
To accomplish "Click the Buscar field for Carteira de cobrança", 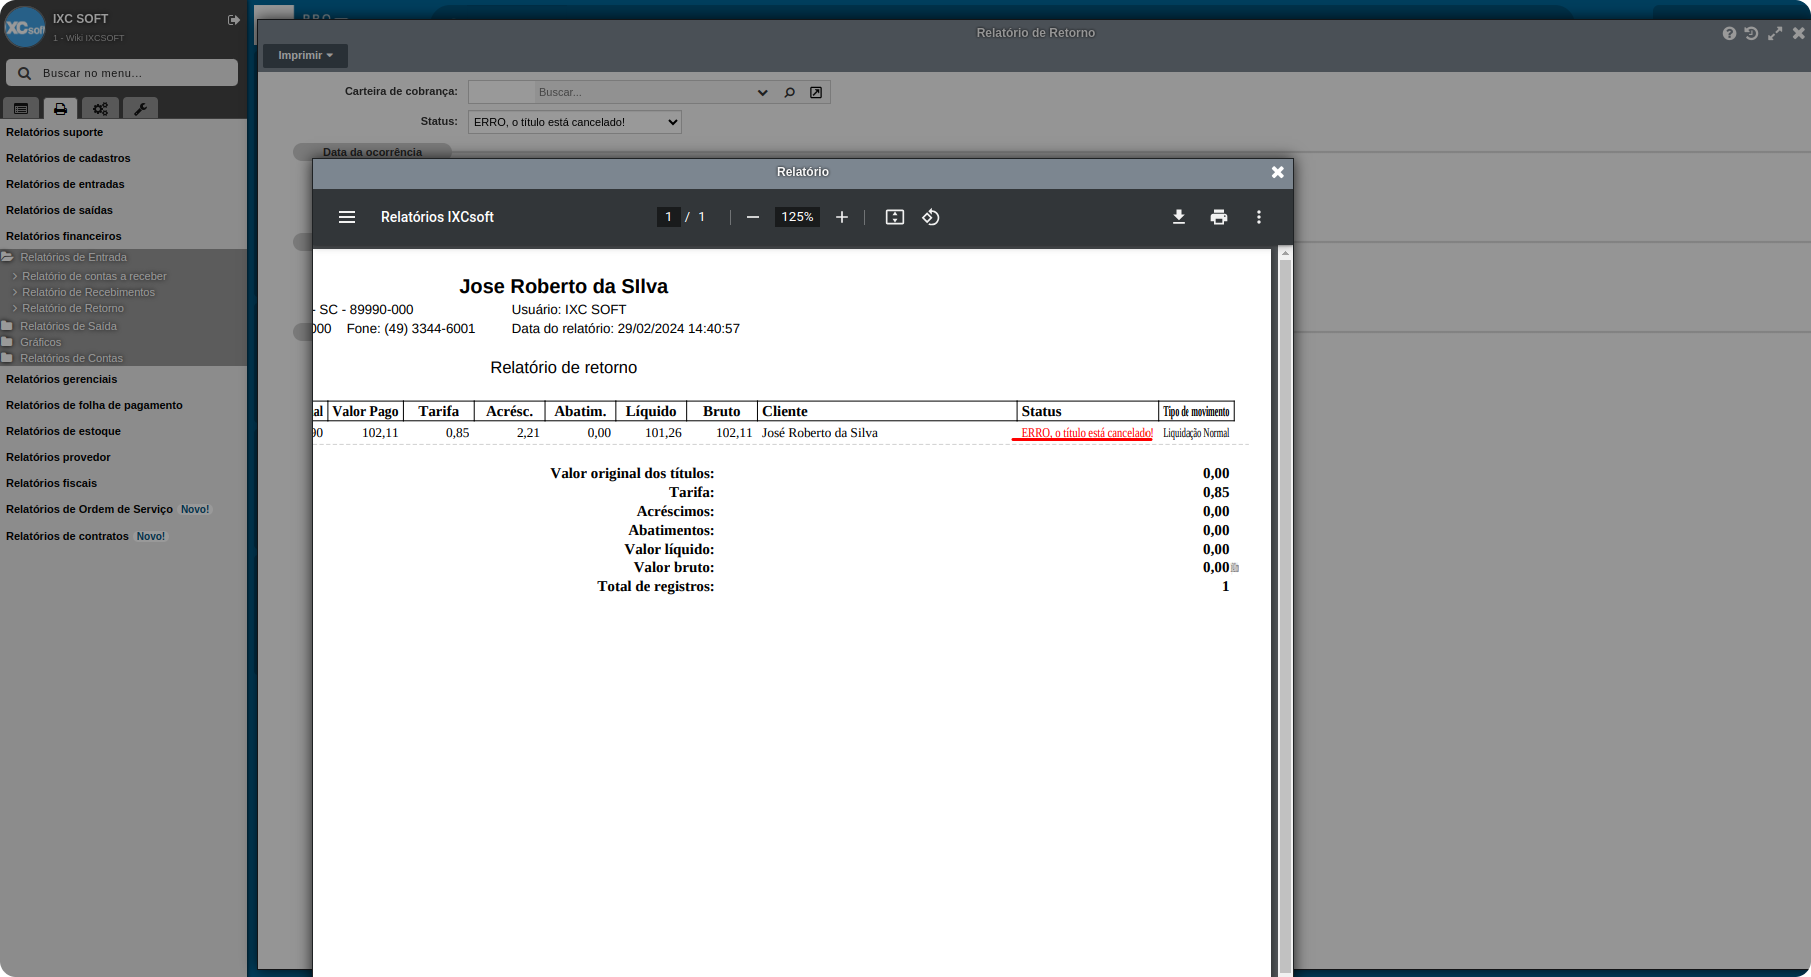I will click(x=644, y=92).
